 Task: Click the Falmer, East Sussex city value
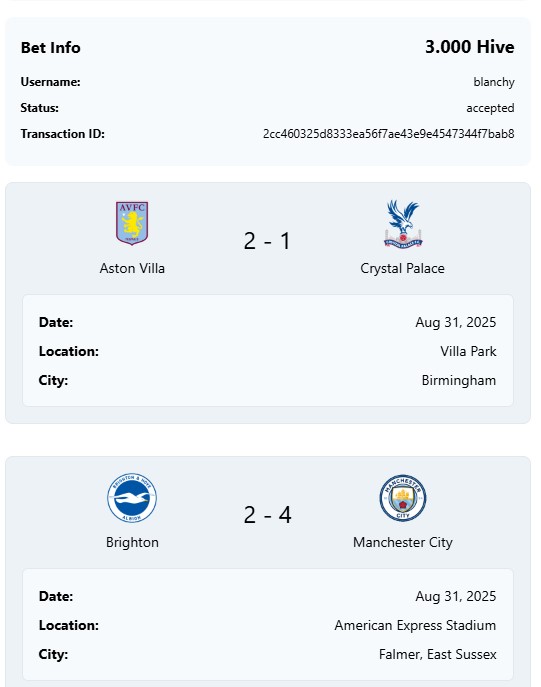[x=438, y=654]
